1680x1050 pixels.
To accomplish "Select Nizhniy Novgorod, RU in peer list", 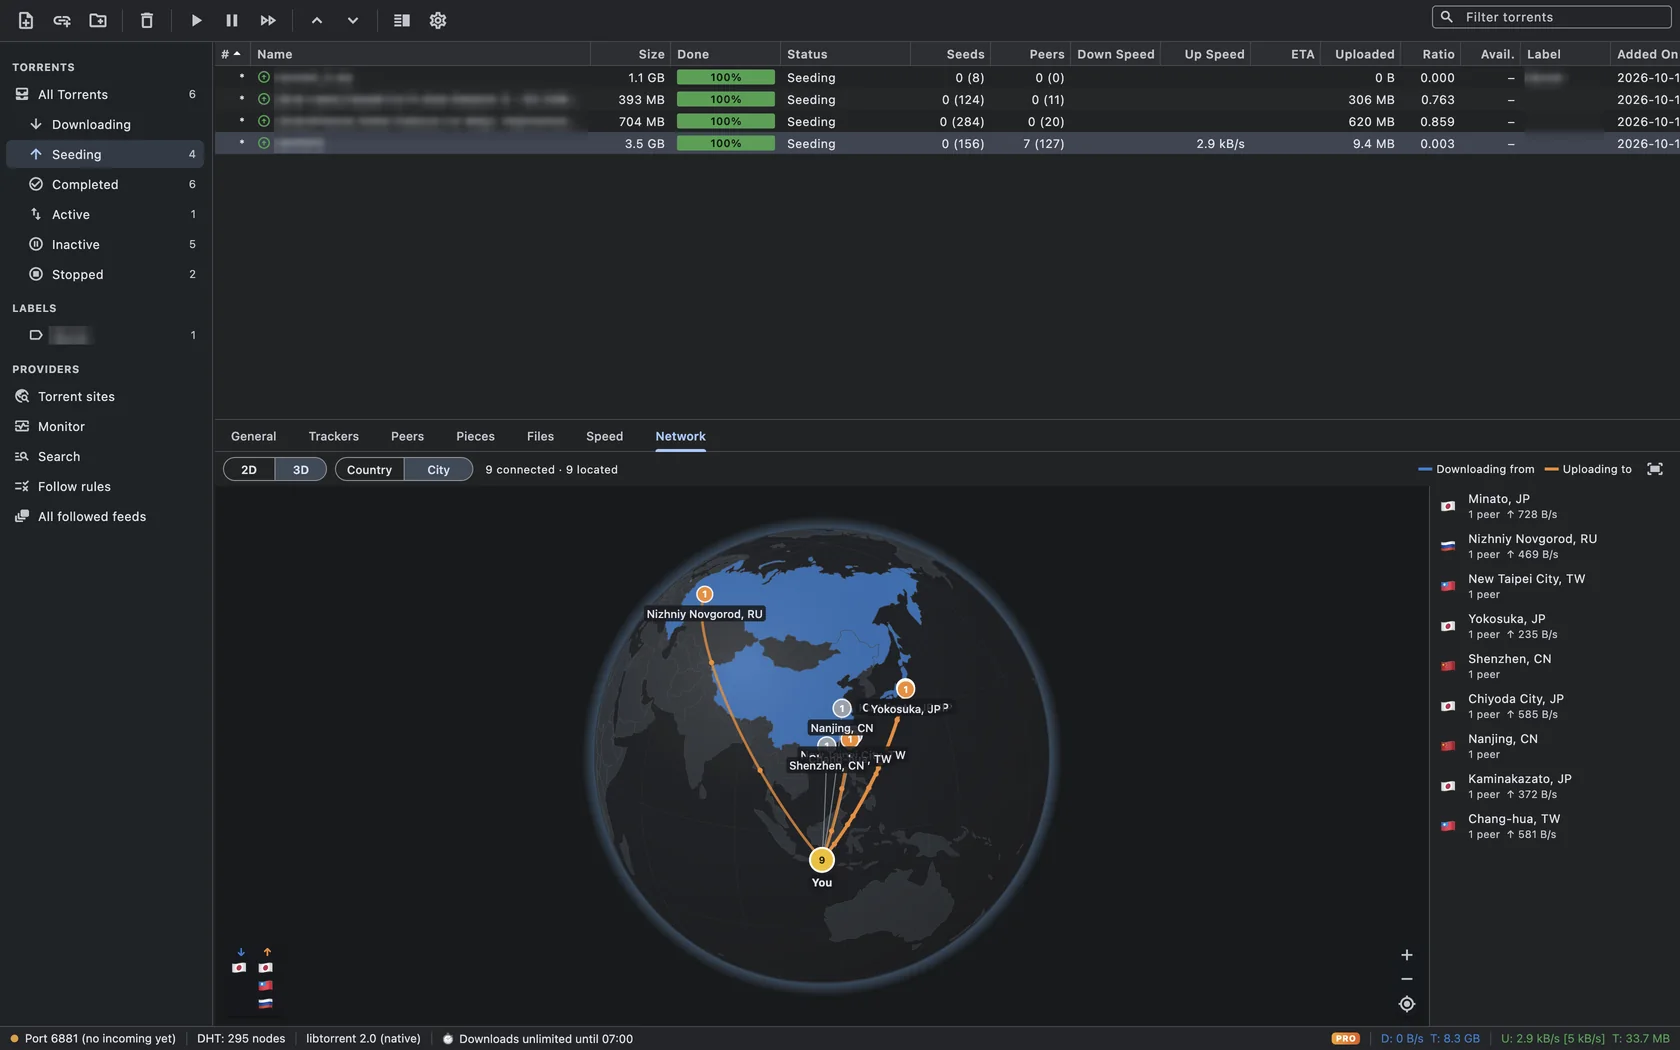I will [1554, 546].
